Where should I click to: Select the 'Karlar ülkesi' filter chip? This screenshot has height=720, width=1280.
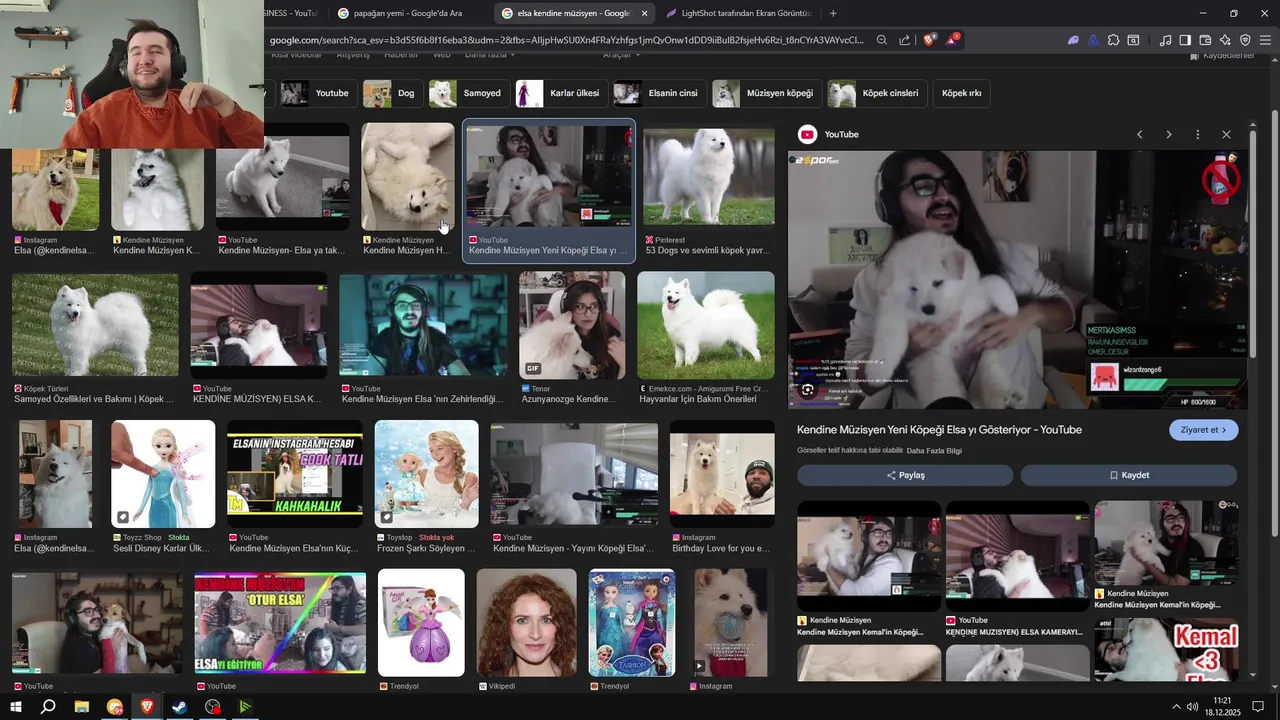[561, 93]
